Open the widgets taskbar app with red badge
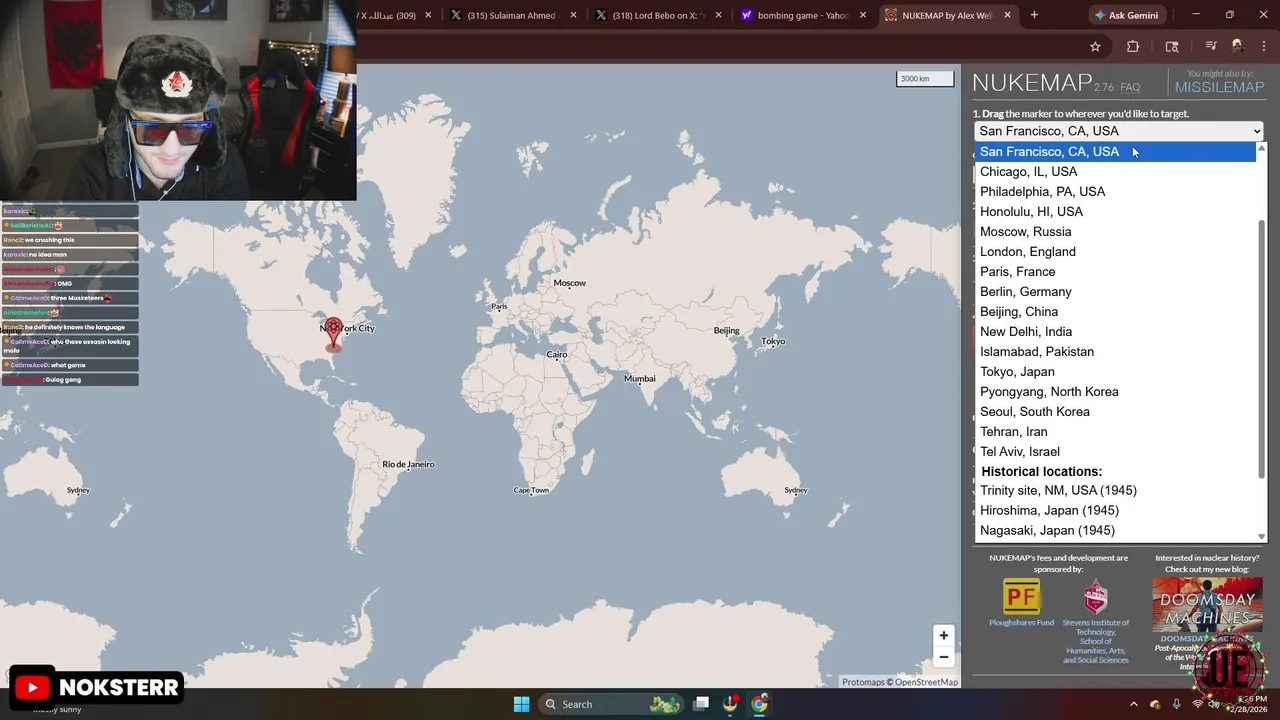This screenshot has height=720, width=1280. [730, 704]
